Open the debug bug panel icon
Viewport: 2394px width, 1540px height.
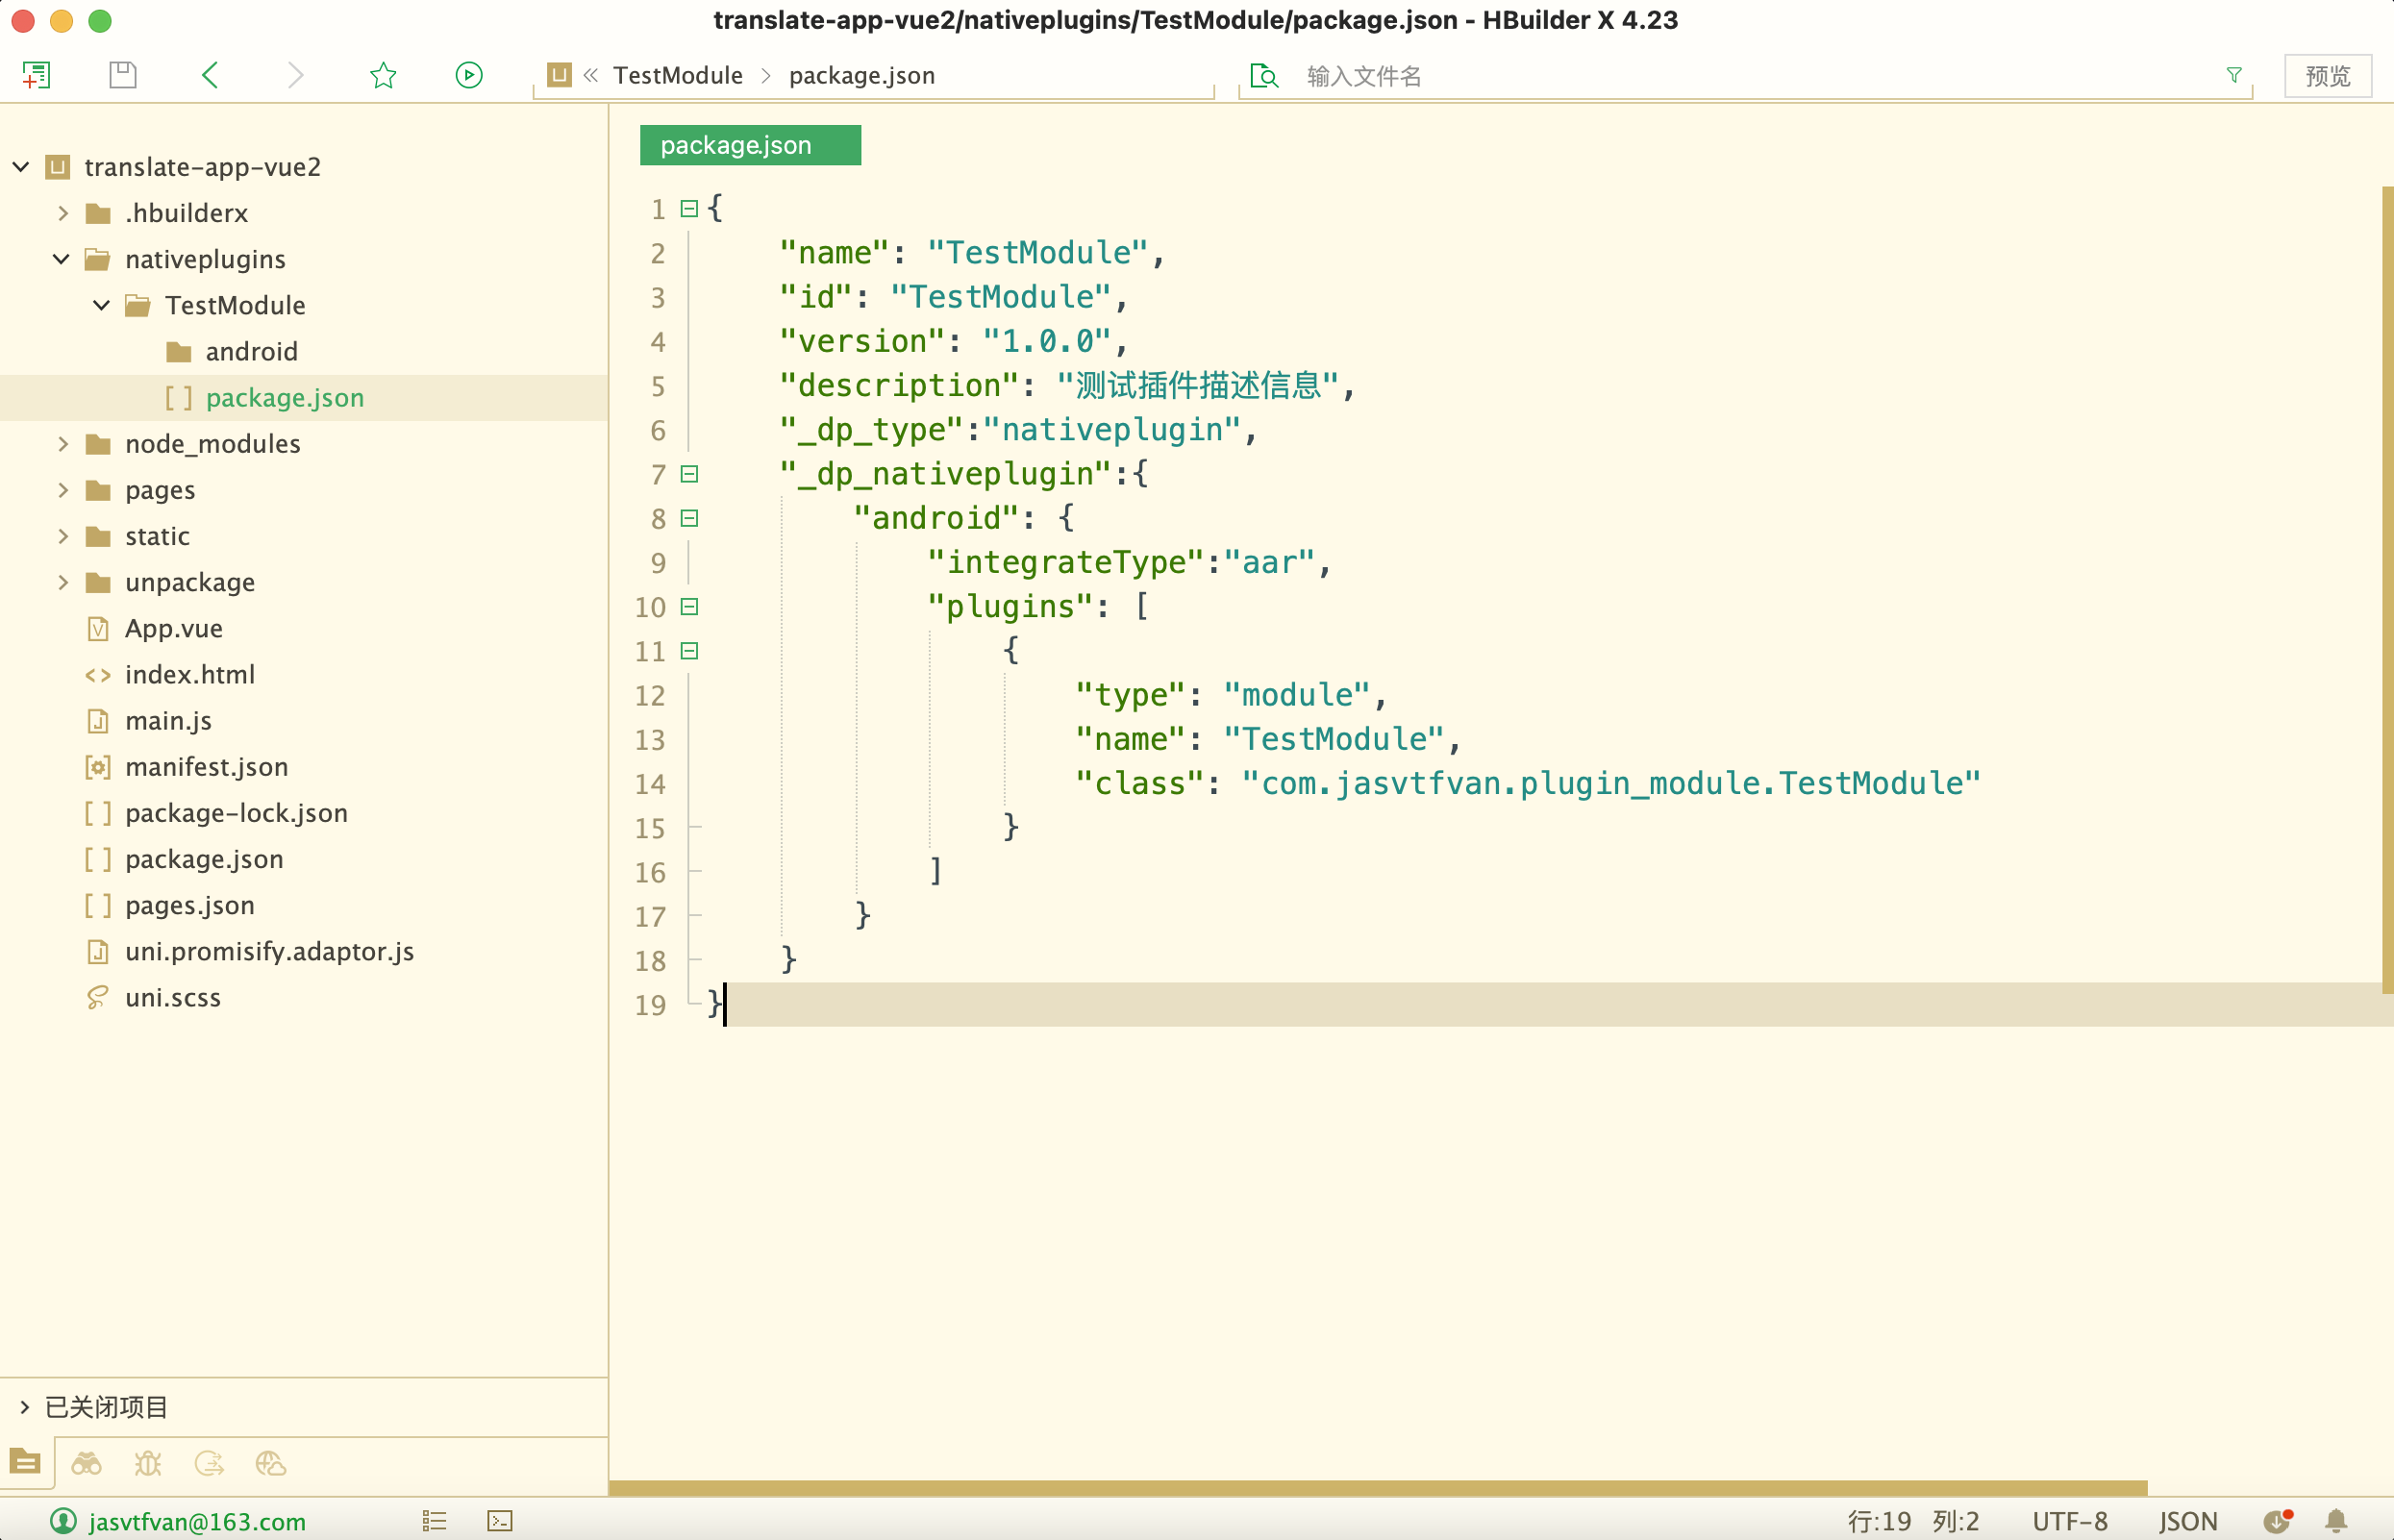pyautogui.click(x=148, y=1464)
